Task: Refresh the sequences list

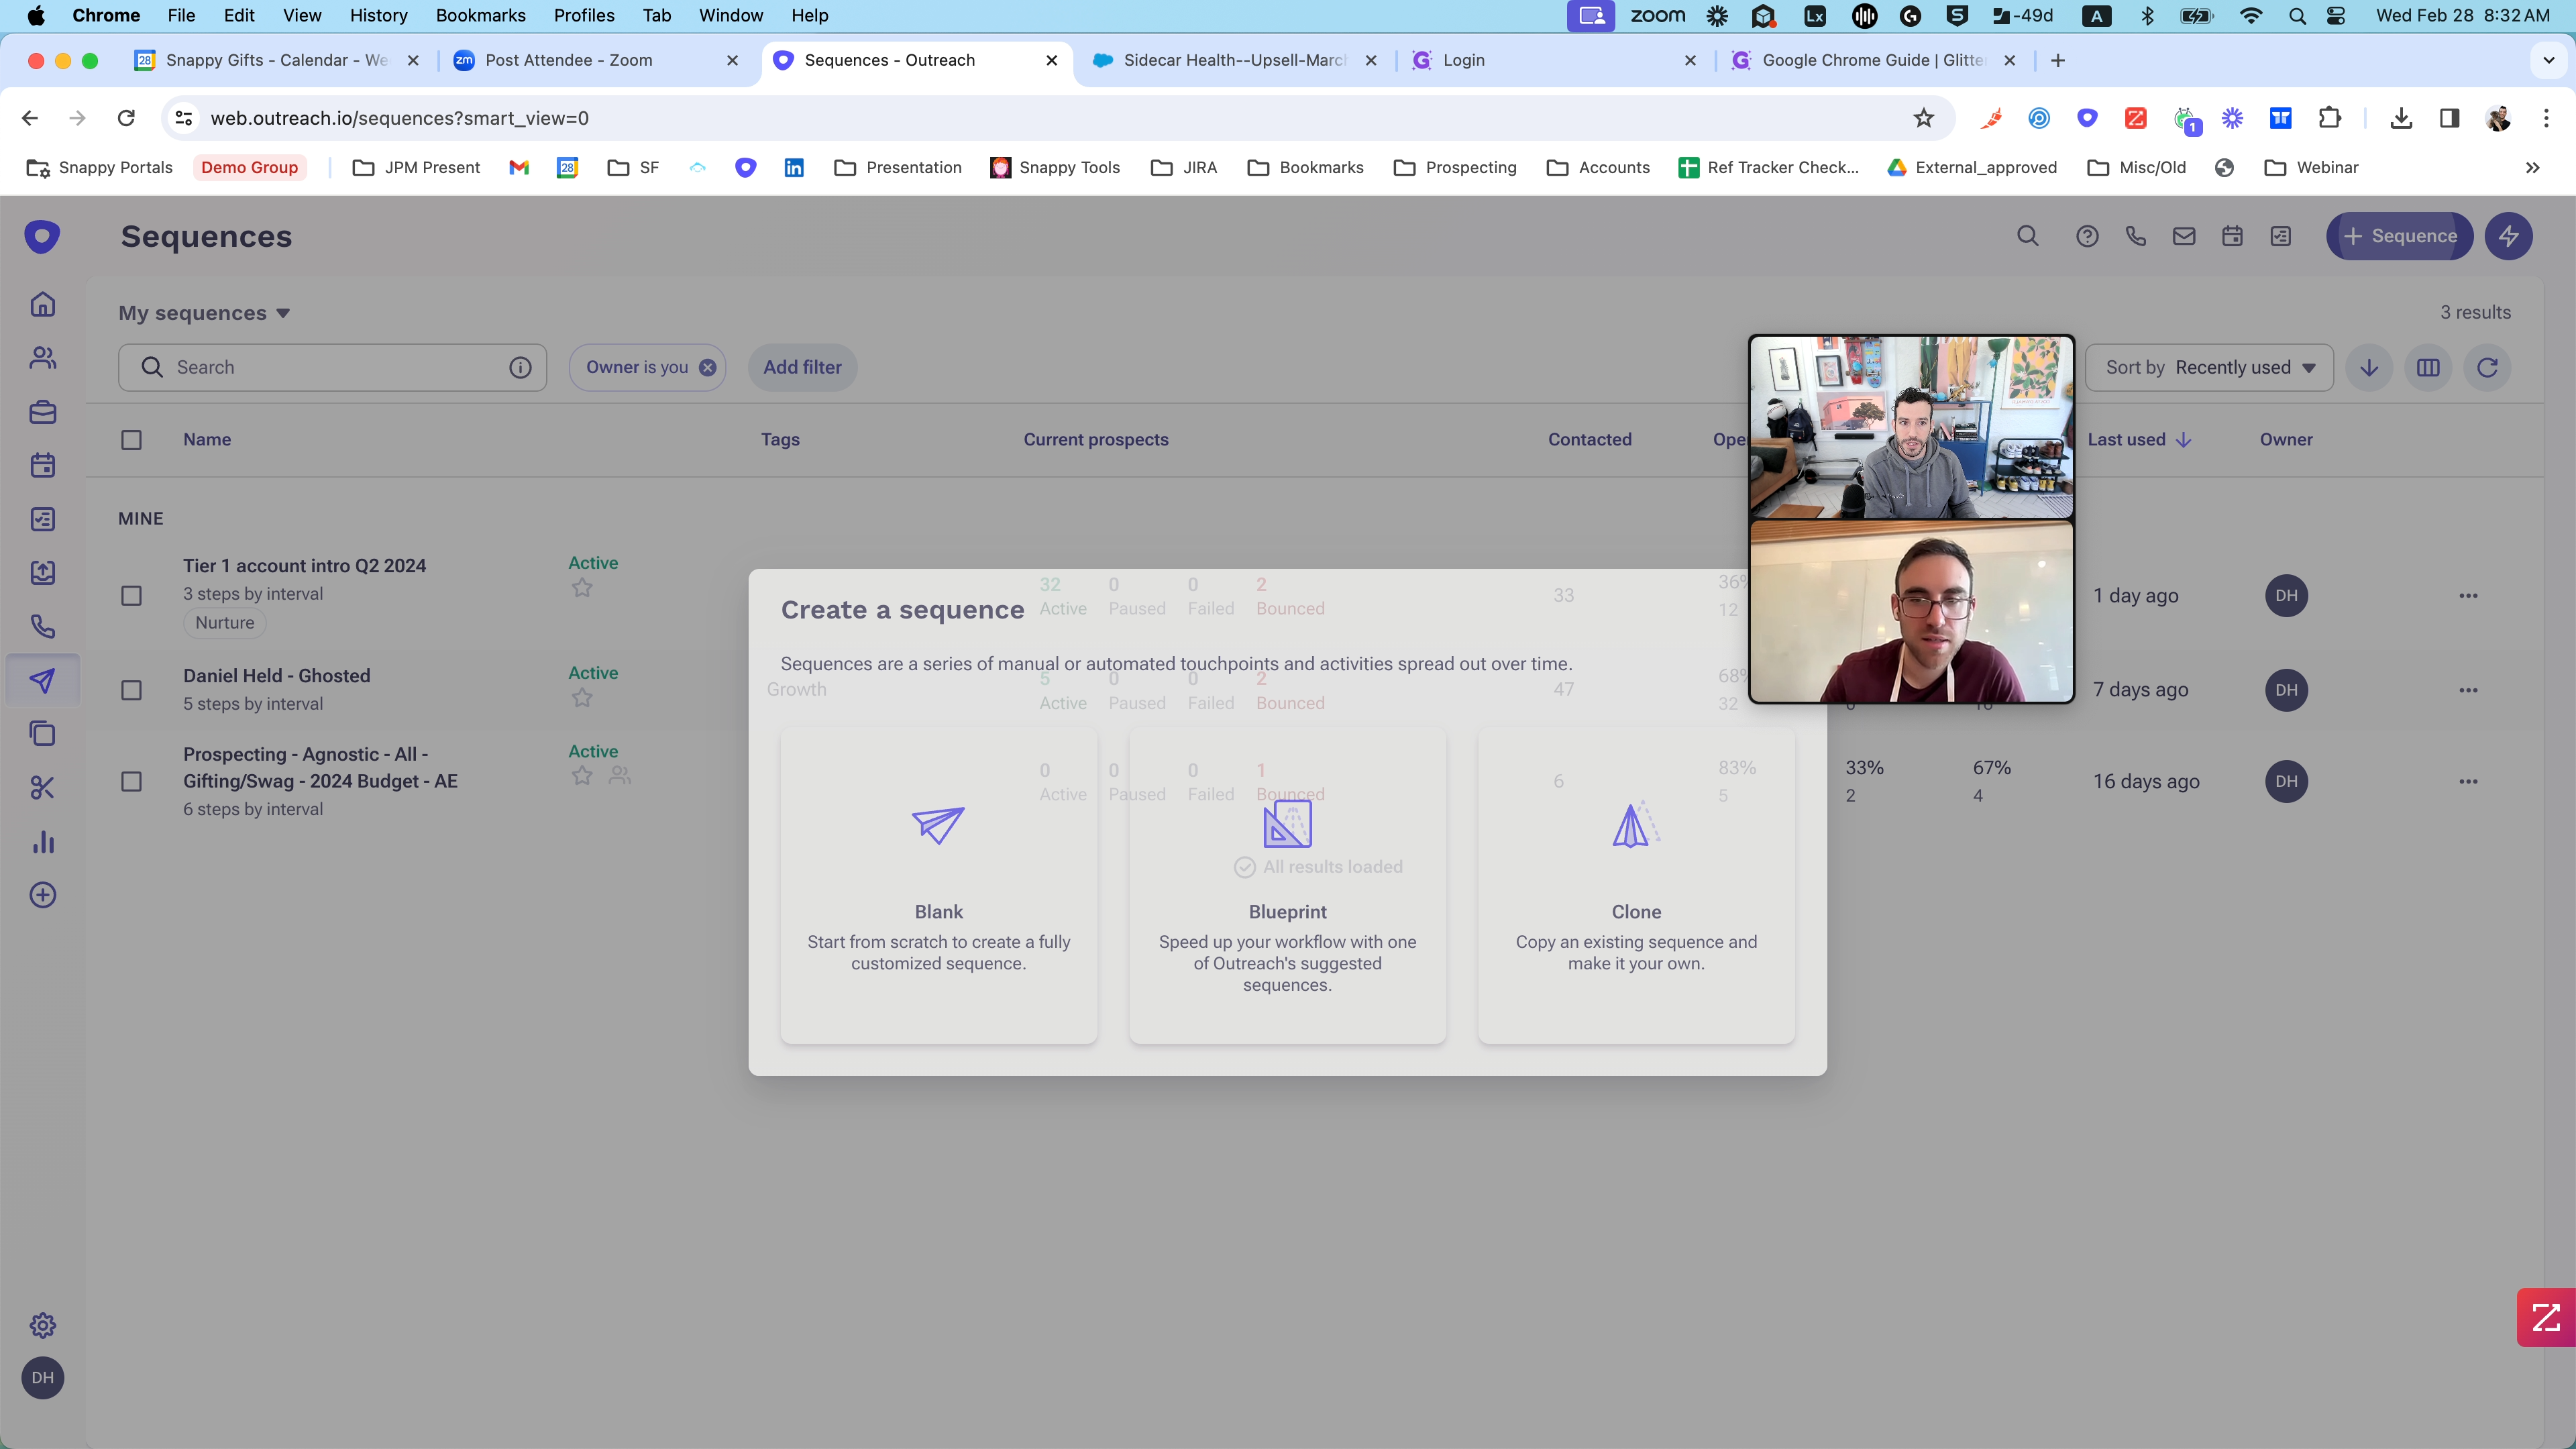Action: (x=2487, y=368)
